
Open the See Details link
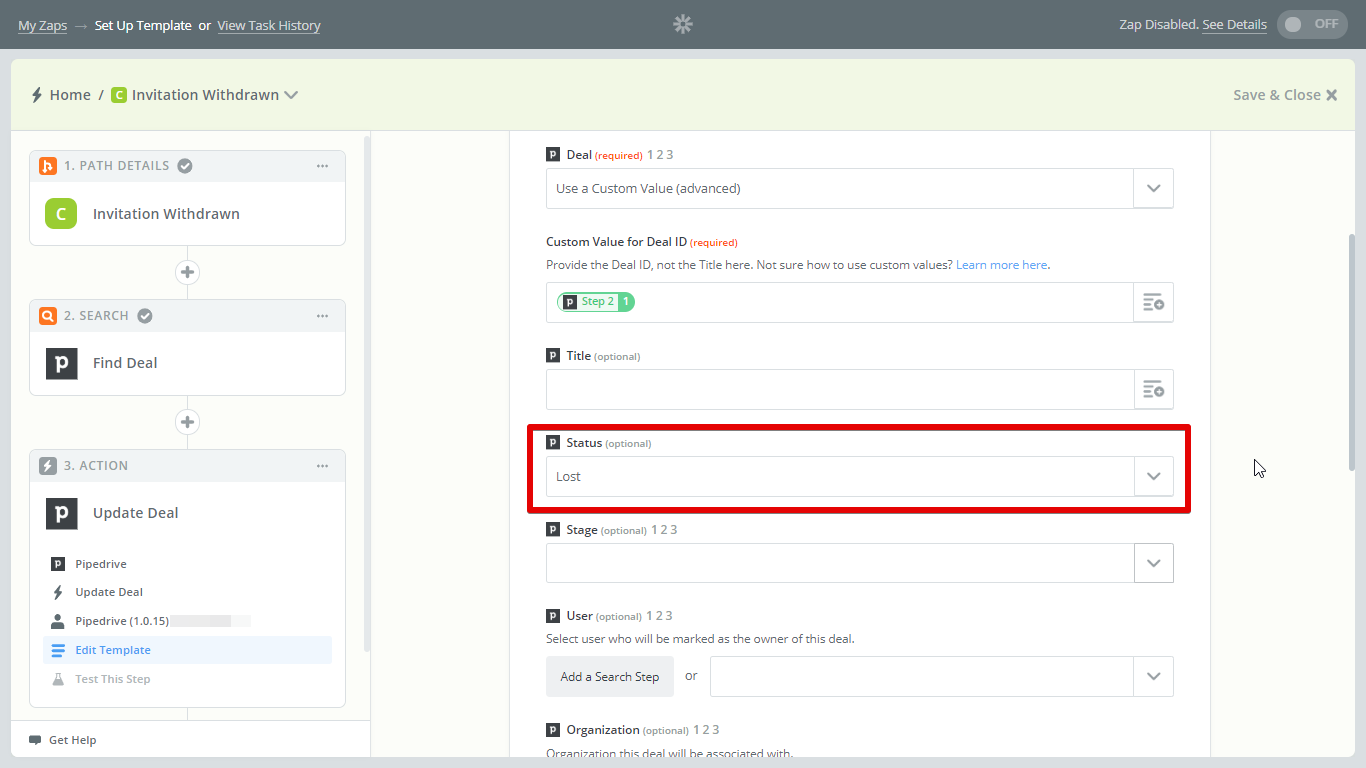pyautogui.click(x=1234, y=25)
